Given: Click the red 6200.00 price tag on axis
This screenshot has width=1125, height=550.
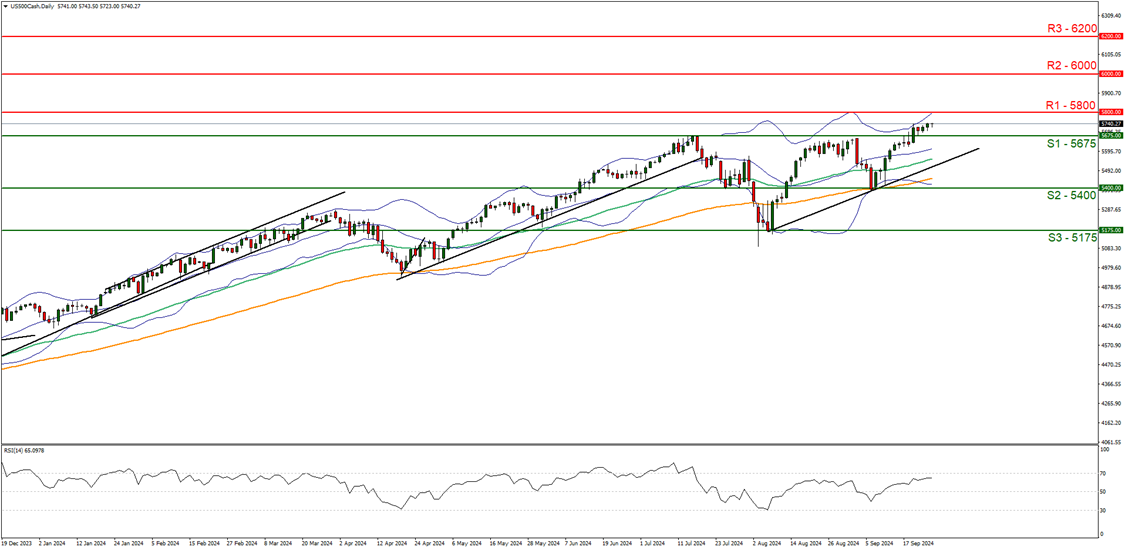Looking at the screenshot, I should pos(1108,36).
